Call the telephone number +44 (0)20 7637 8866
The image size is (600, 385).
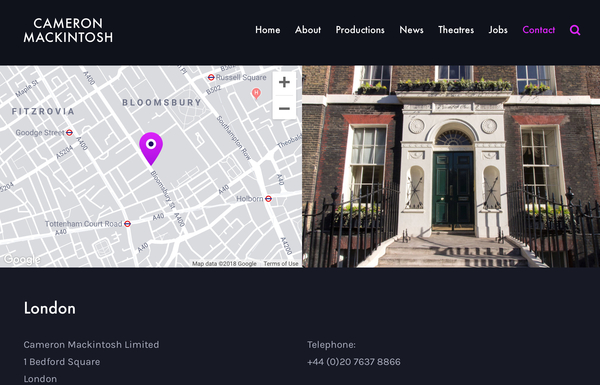tap(354, 362)
